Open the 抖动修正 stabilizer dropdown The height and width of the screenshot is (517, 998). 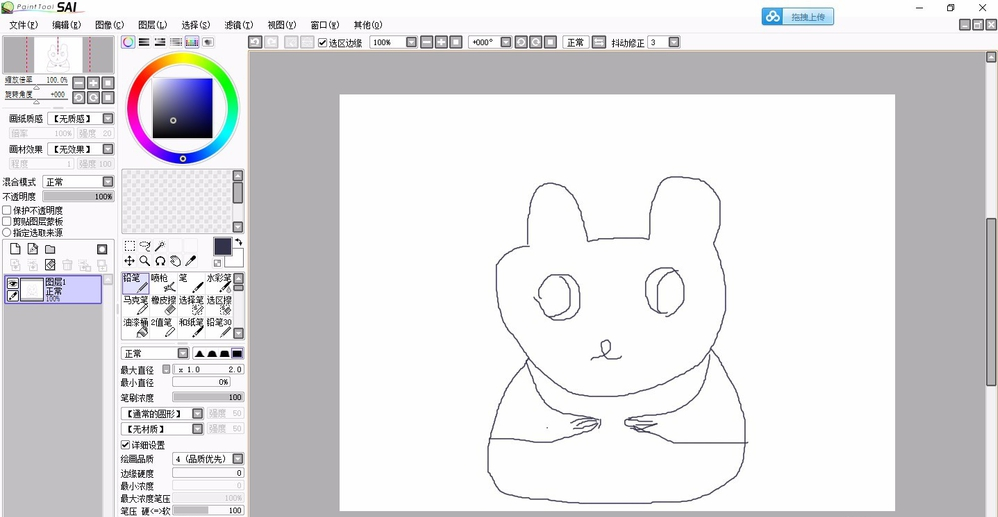(673, 43)
